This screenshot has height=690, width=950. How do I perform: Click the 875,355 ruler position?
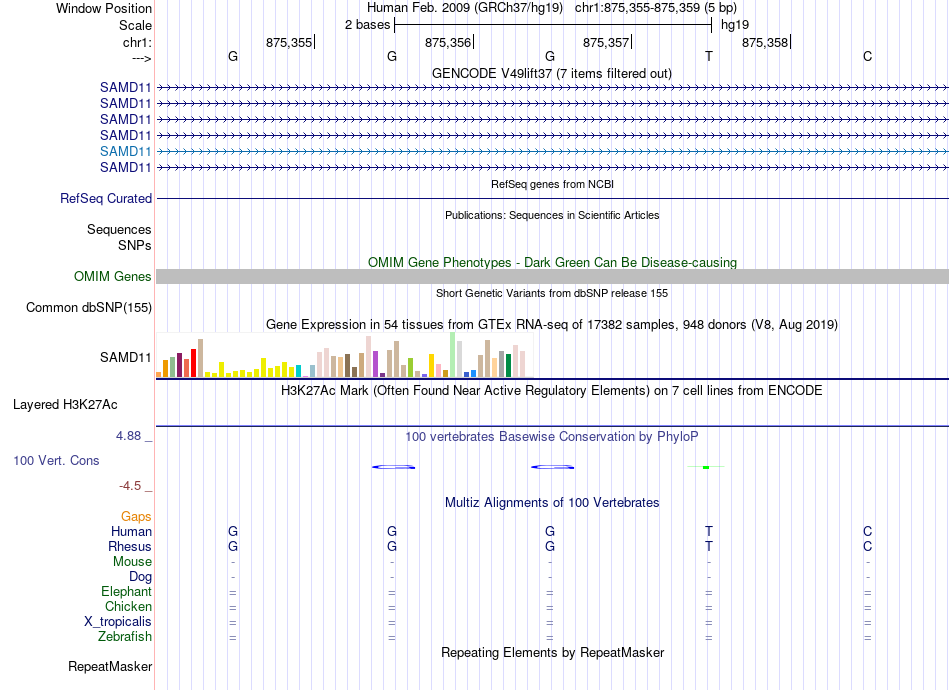(289, 42)
